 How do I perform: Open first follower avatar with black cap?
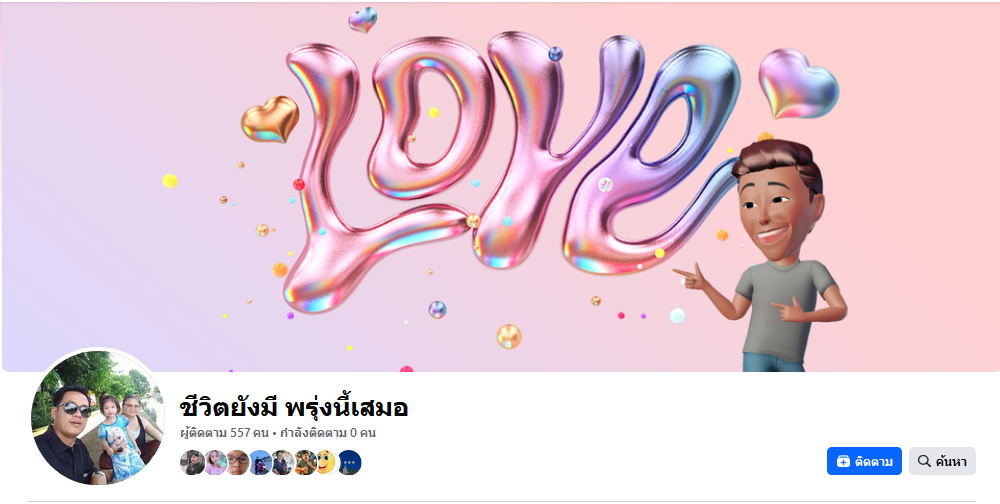point(193,463)
